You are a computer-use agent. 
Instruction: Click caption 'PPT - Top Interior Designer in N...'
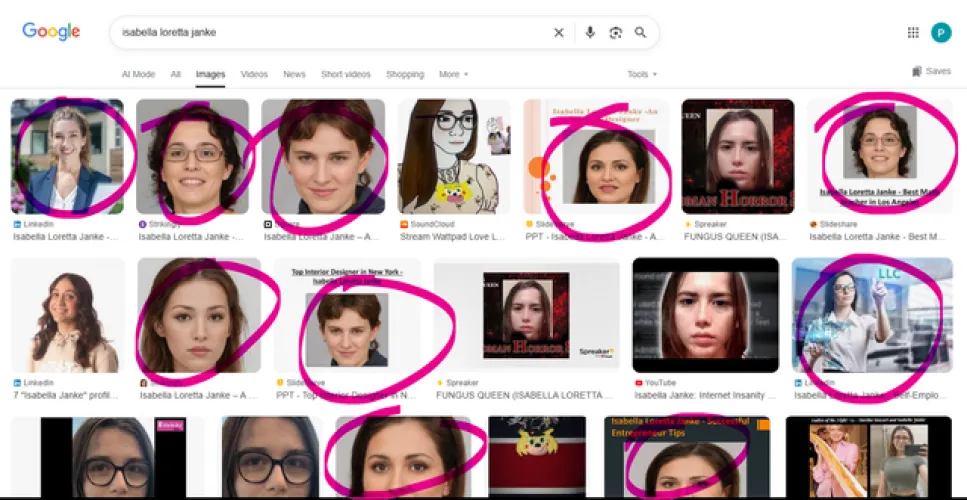click(x=347, y=395)
